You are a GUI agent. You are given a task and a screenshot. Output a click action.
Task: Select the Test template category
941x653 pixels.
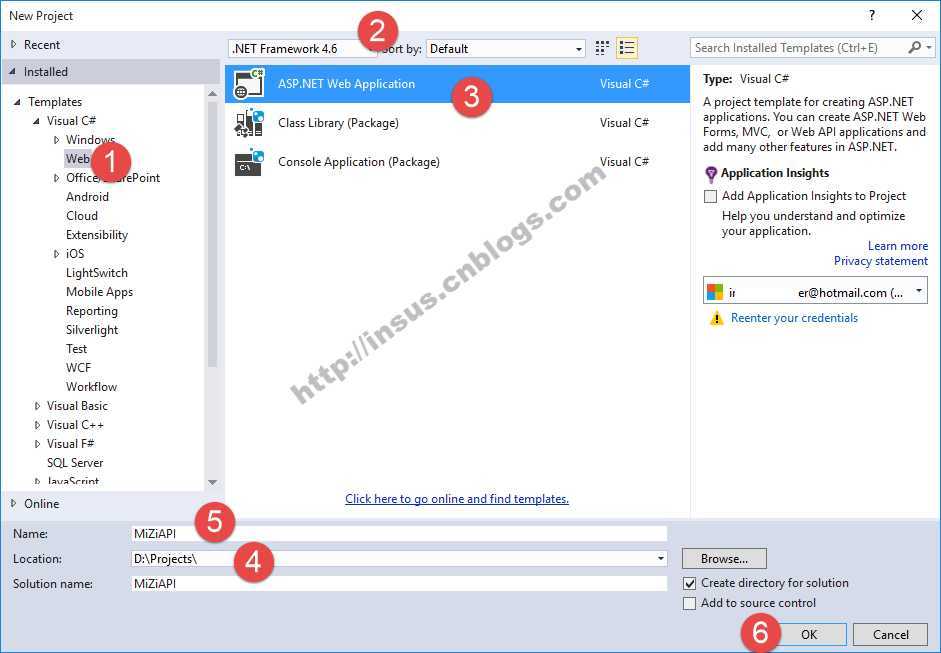pyautogui.click(x=76, y=349)
